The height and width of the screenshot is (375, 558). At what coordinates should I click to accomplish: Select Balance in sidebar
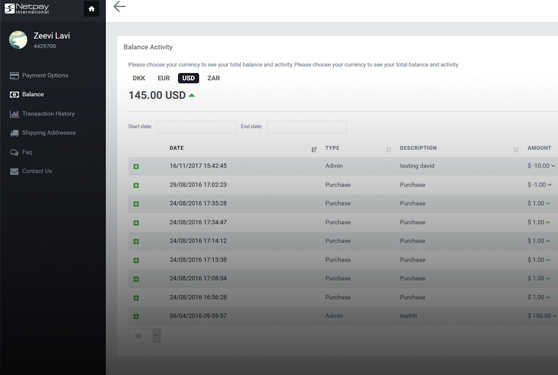click(33, 94)
